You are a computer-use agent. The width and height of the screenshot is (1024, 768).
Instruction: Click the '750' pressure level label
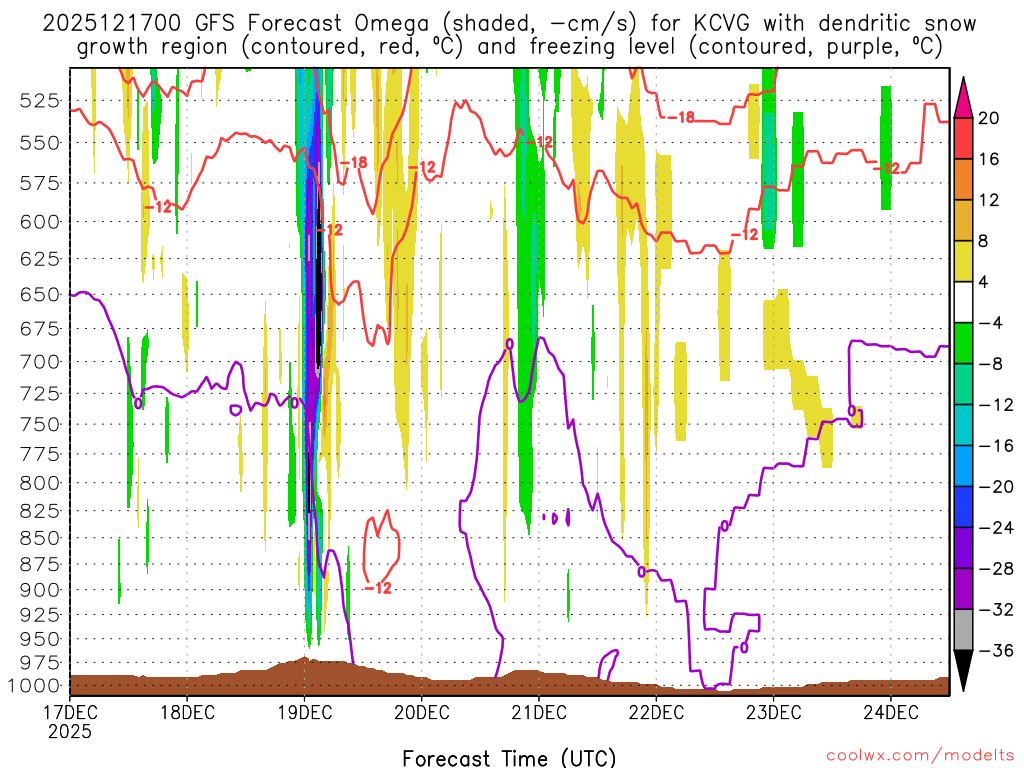pyautogui.click(x=40, y=424)
